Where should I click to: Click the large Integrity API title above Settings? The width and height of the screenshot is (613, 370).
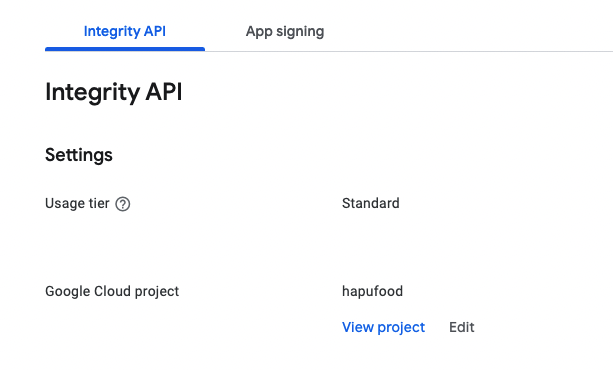pos(113,92)
